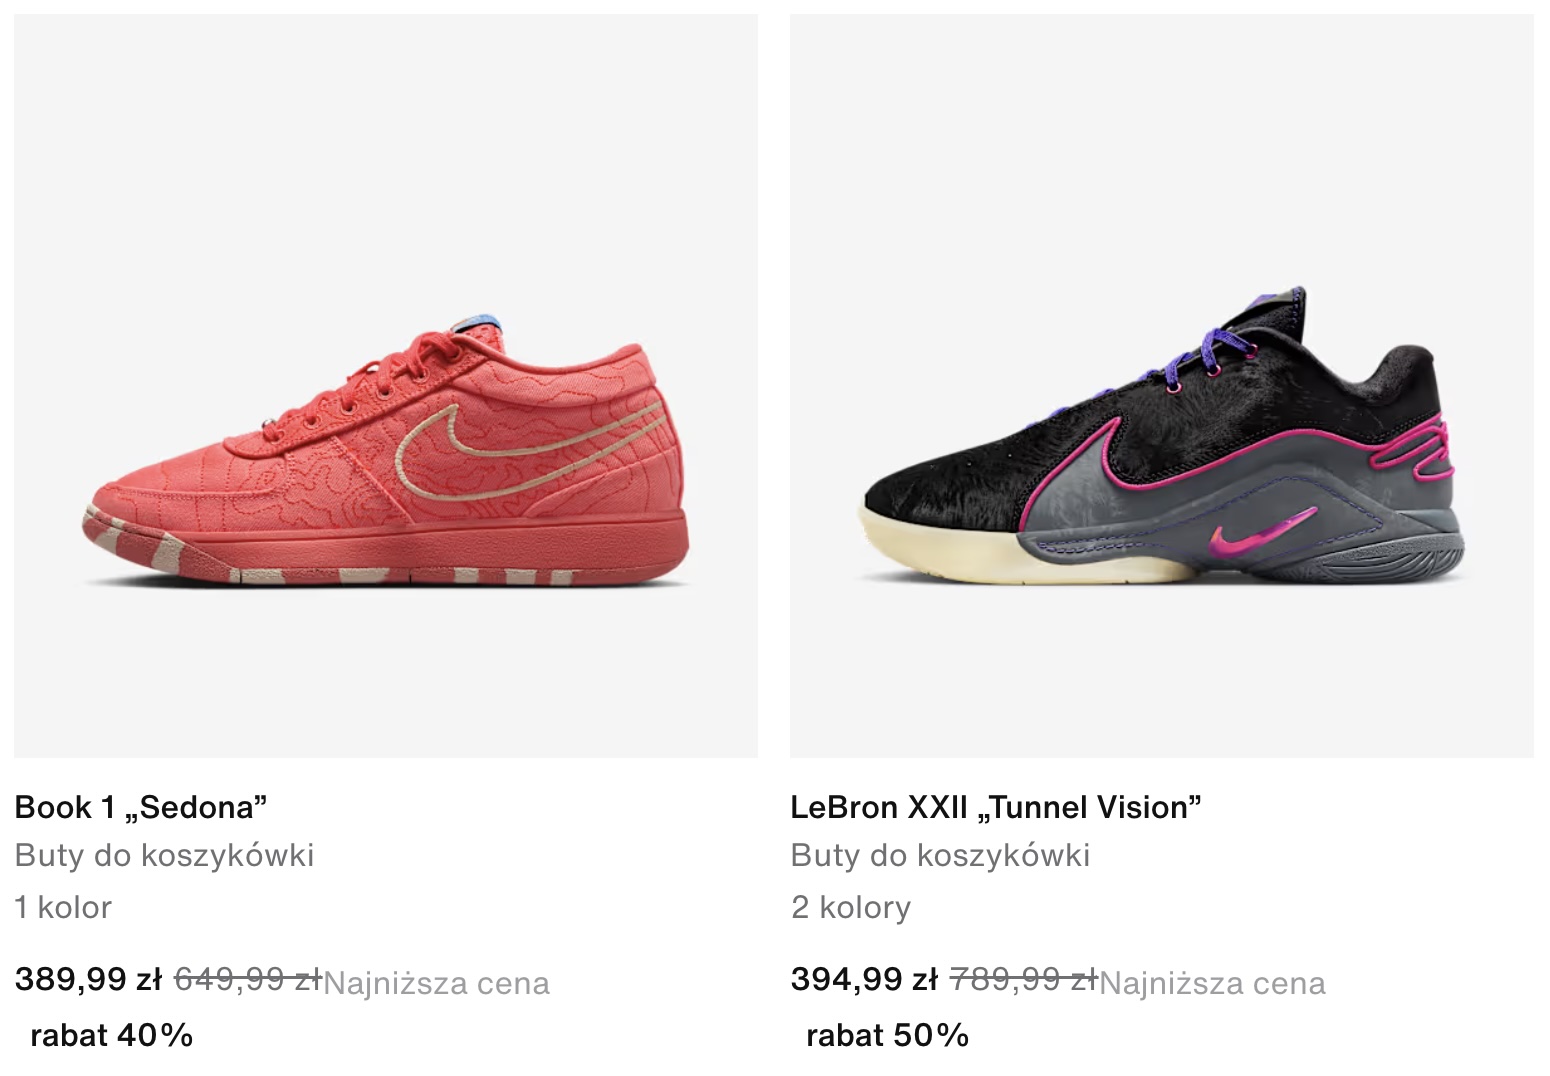Click the 389,99 zł sale price
This screenshot has height=1076, width=1550.
88,979
